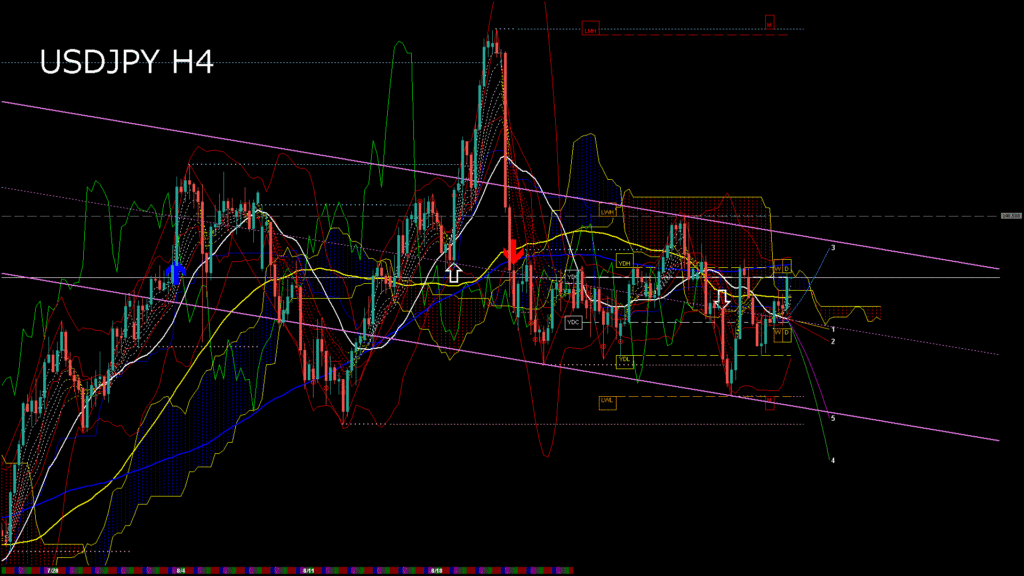
Task: Click the white outlined up arrow
Action: (x=453, y=272)
